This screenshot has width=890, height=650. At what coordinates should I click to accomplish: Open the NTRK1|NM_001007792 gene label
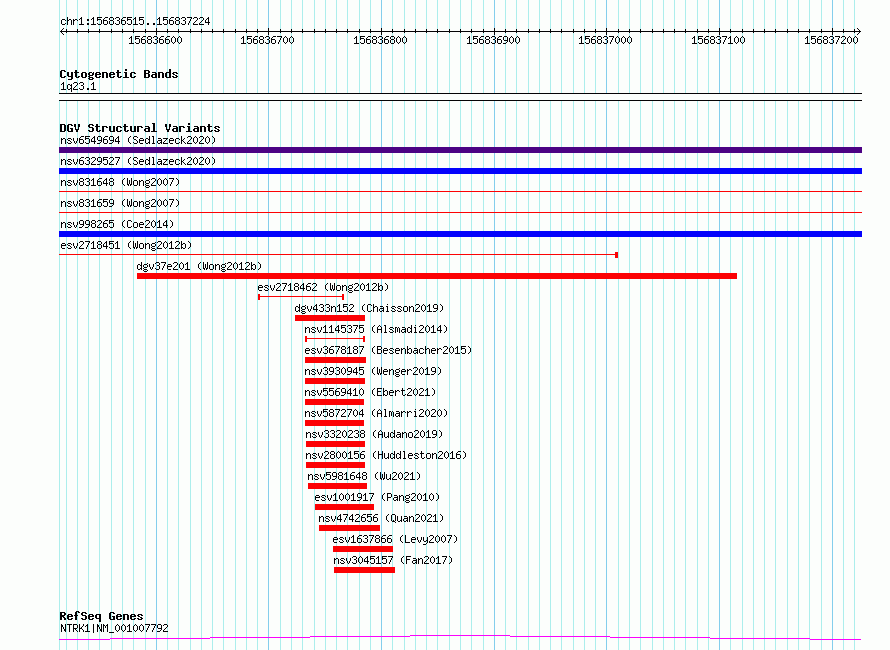pos(114,628)
